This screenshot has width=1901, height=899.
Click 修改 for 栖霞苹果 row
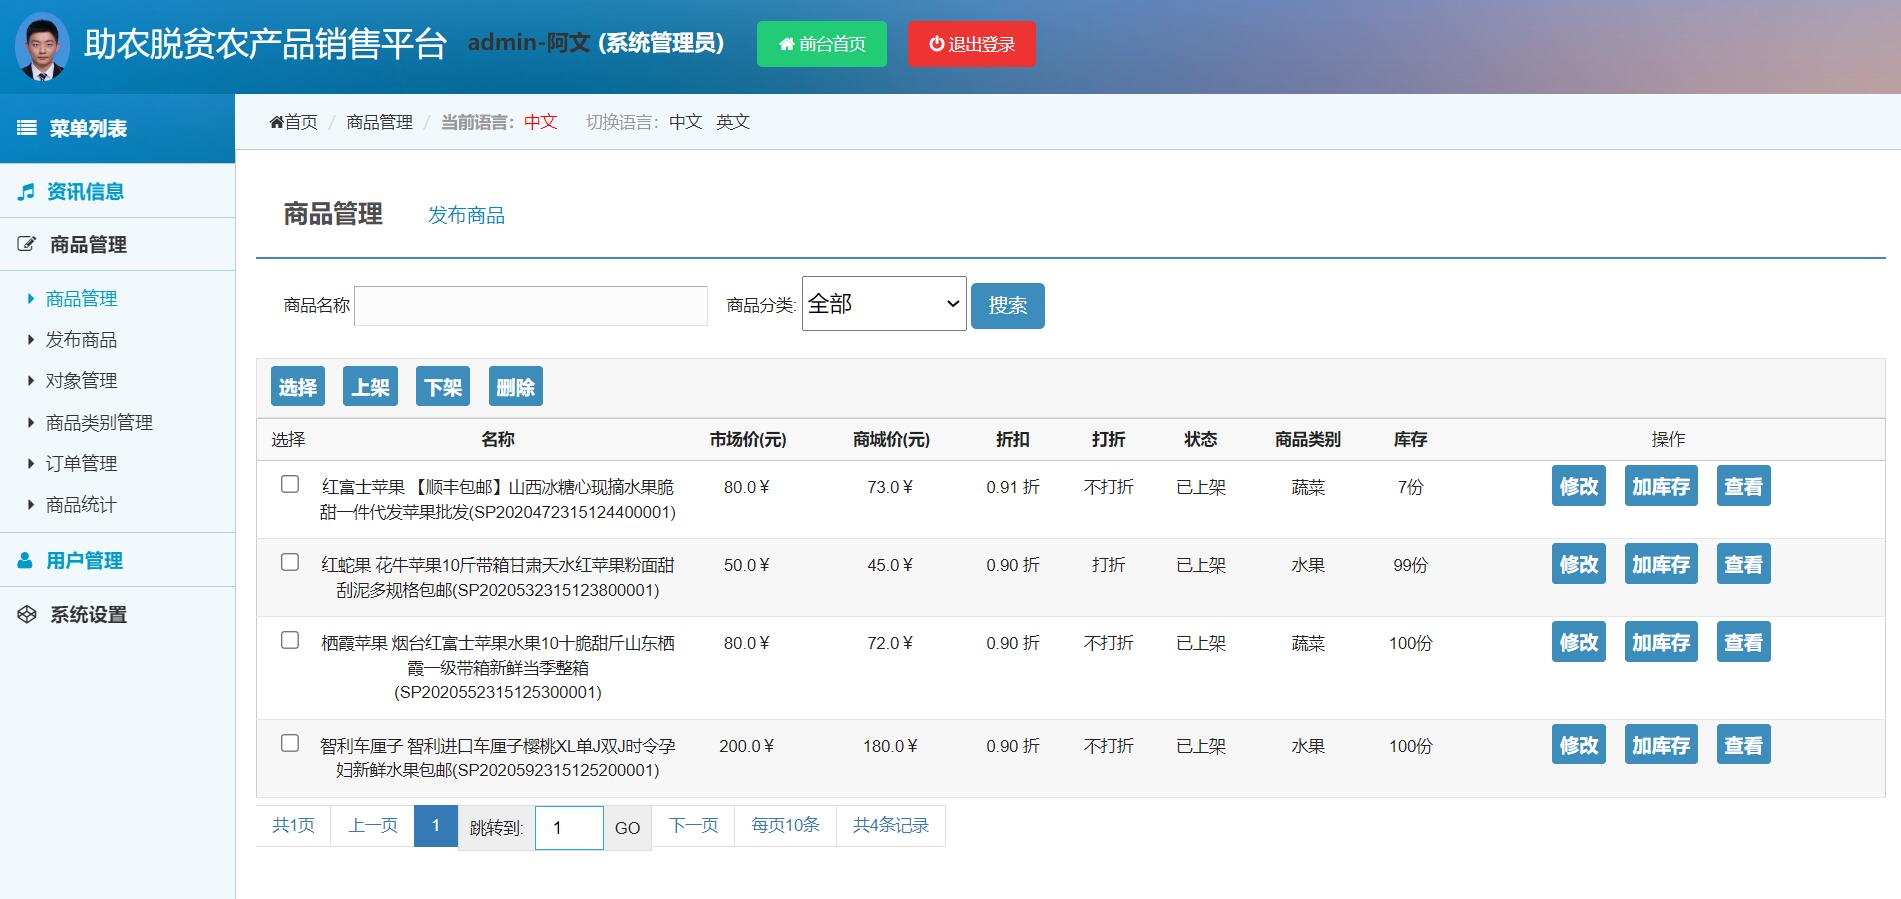(1579, 642)
